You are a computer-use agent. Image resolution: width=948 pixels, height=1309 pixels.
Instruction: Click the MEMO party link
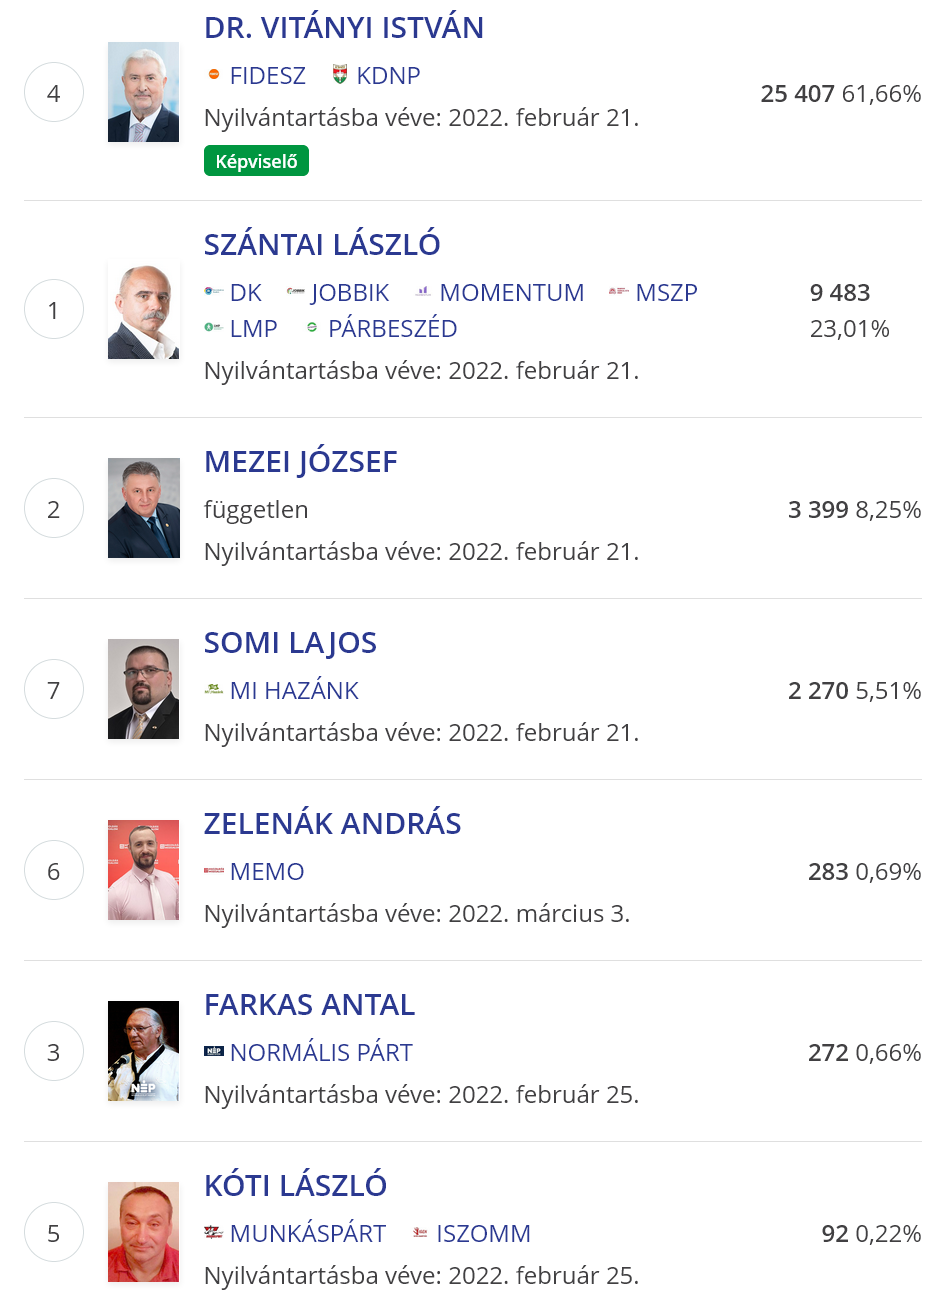[x=267, y=872]
